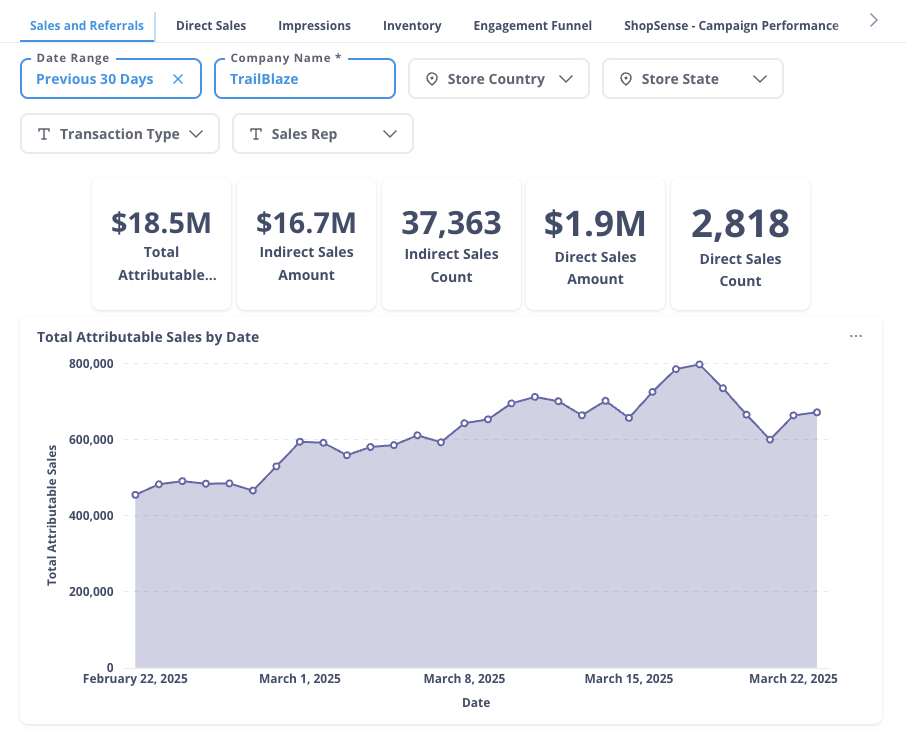Click the Sales Rep text icon
The image size is (906, 732).
coord(255,134)
